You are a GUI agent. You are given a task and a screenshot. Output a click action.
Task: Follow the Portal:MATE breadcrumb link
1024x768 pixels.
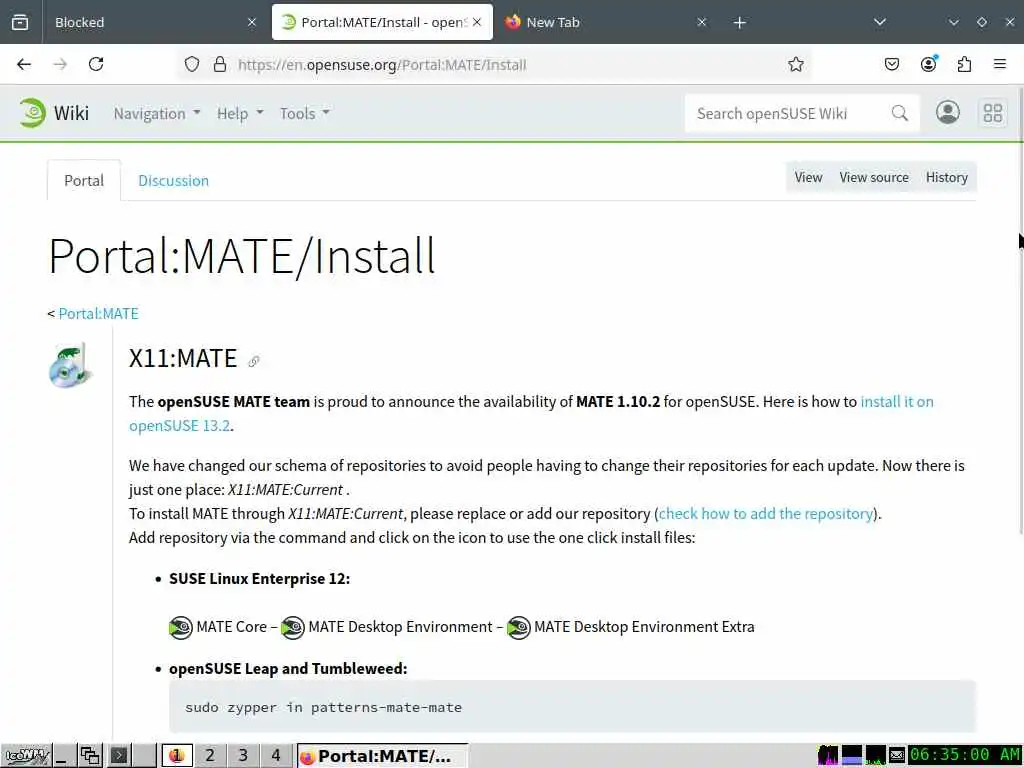point(99,313)
